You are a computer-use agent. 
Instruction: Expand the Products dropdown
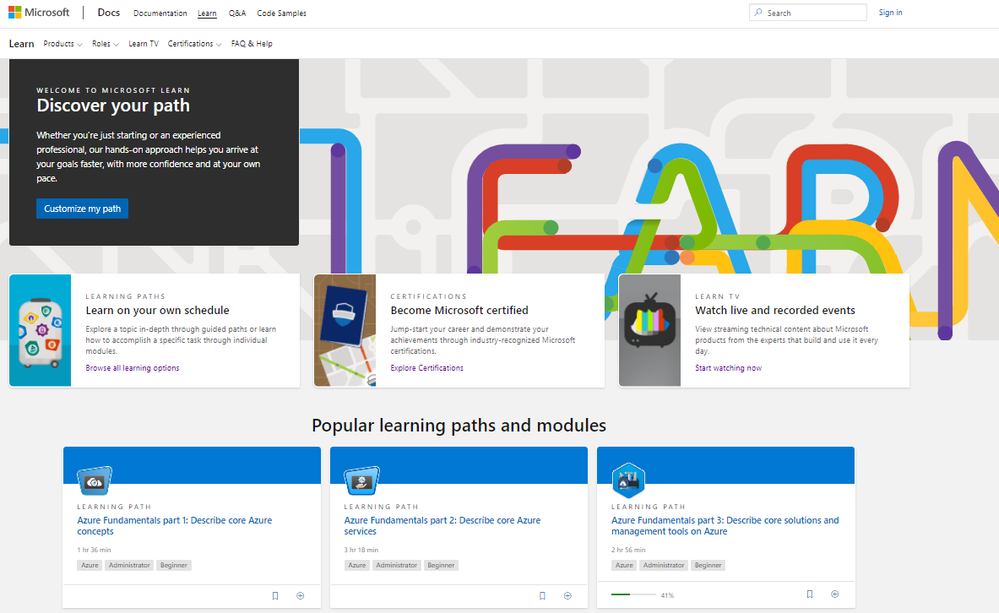point(62,44)
